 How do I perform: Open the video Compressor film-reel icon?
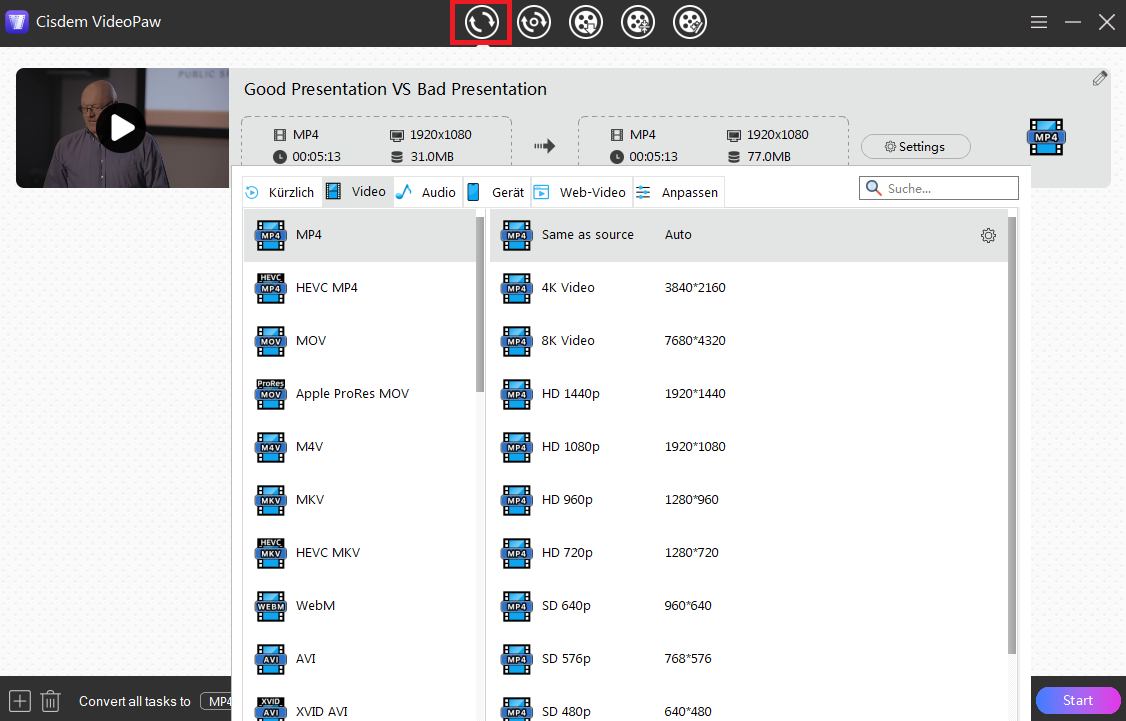[x=637, y=21]
